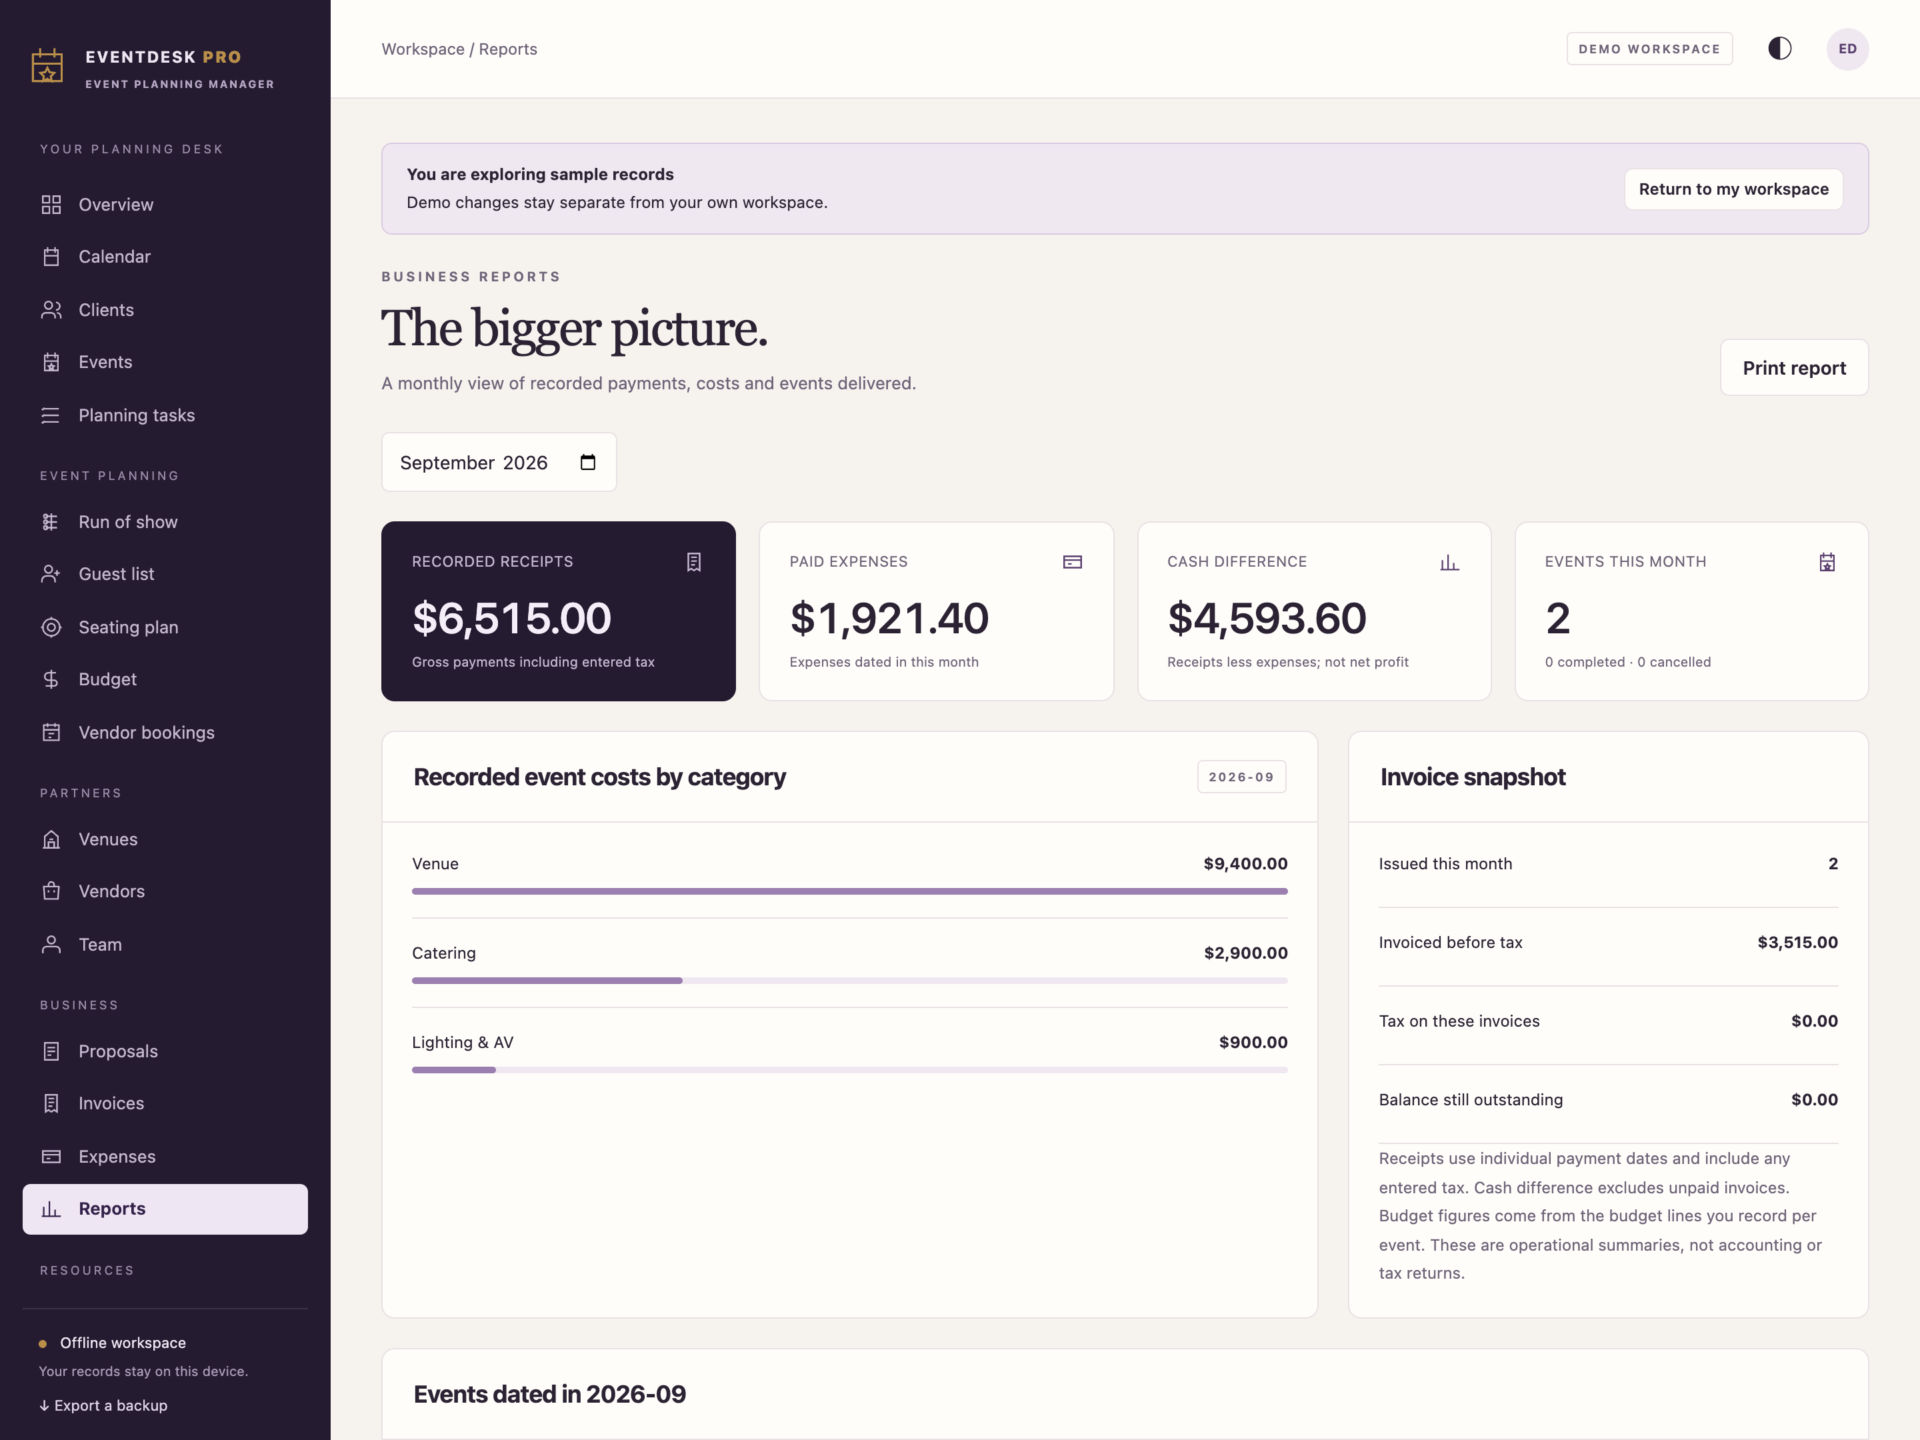Click the $3,515.00 invoiced before tax value

pyautogui.click(x=1797, y=942)
